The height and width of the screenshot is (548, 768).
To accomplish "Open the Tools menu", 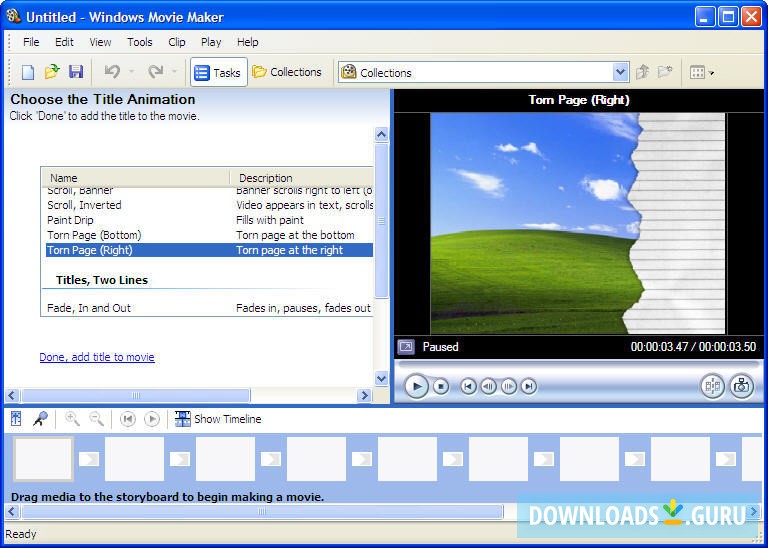I will point(139,42).
